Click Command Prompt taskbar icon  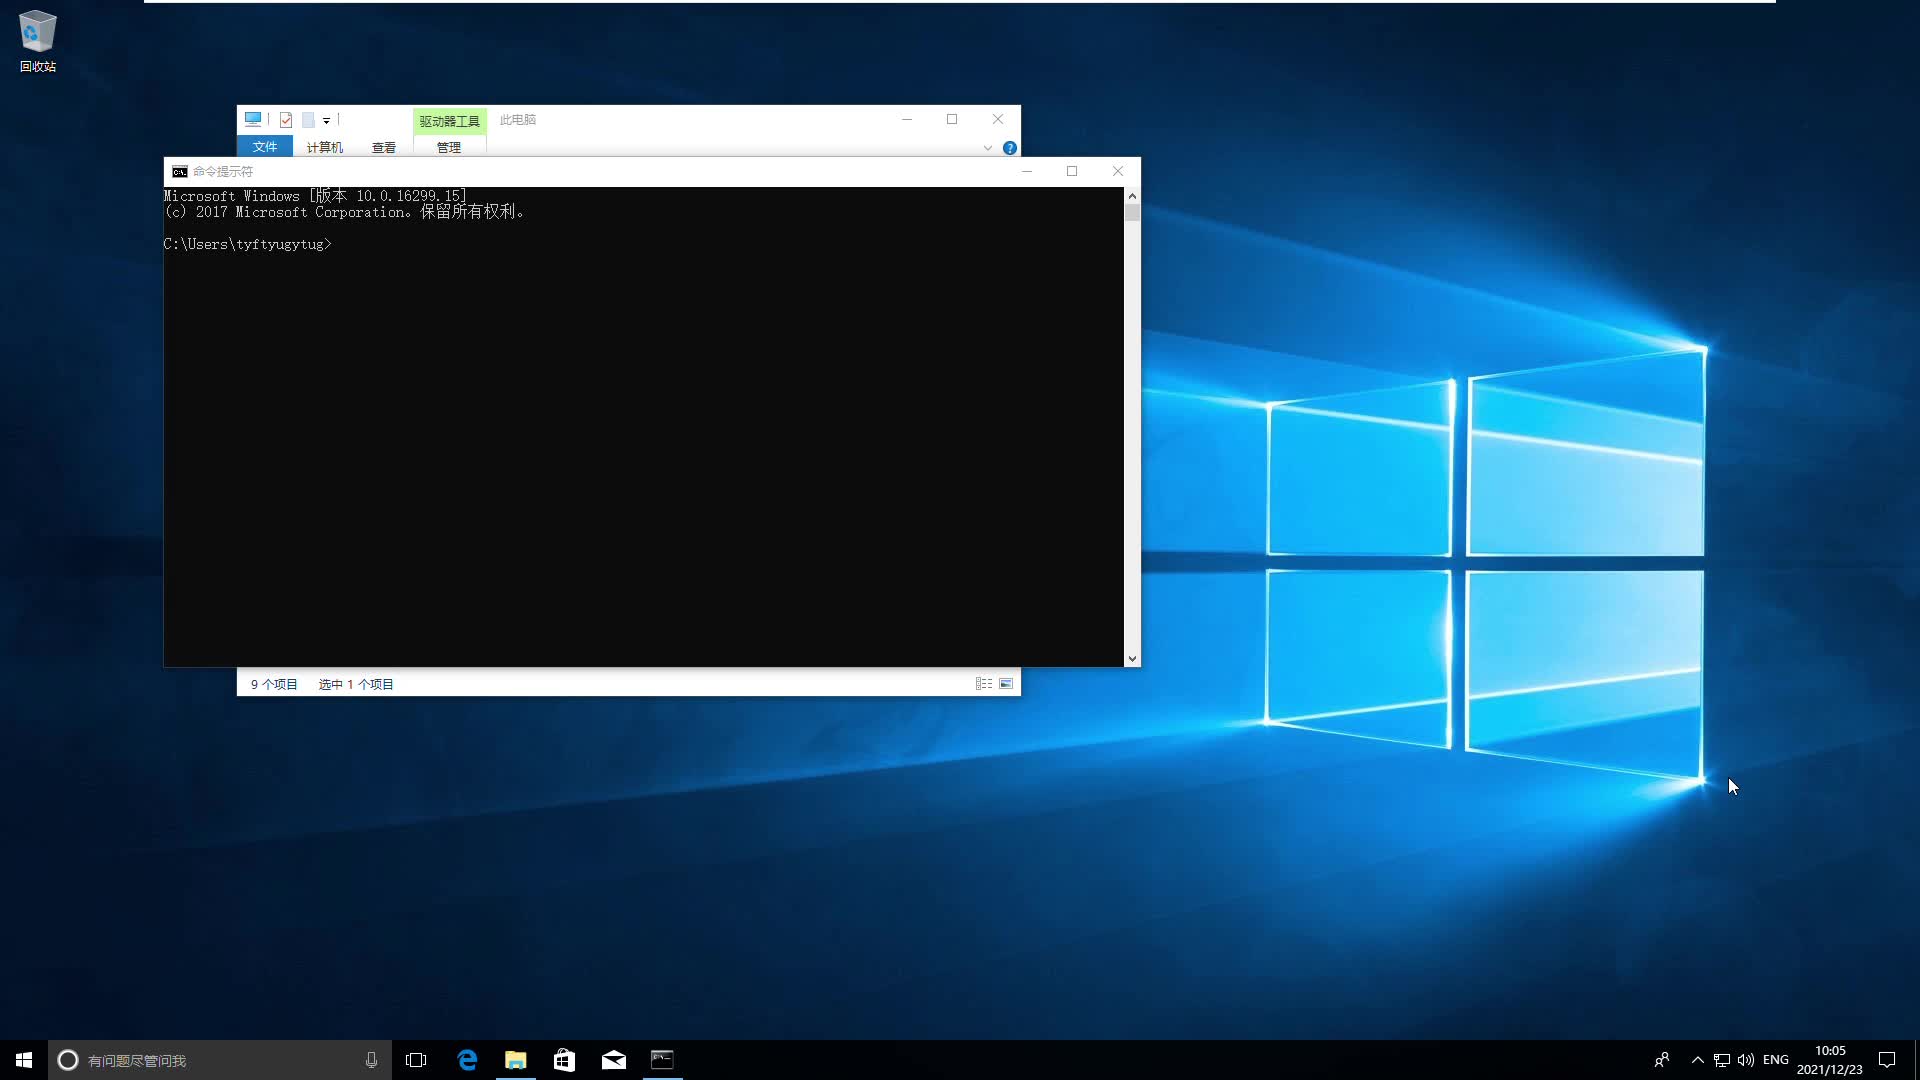tap(662, 1060)
